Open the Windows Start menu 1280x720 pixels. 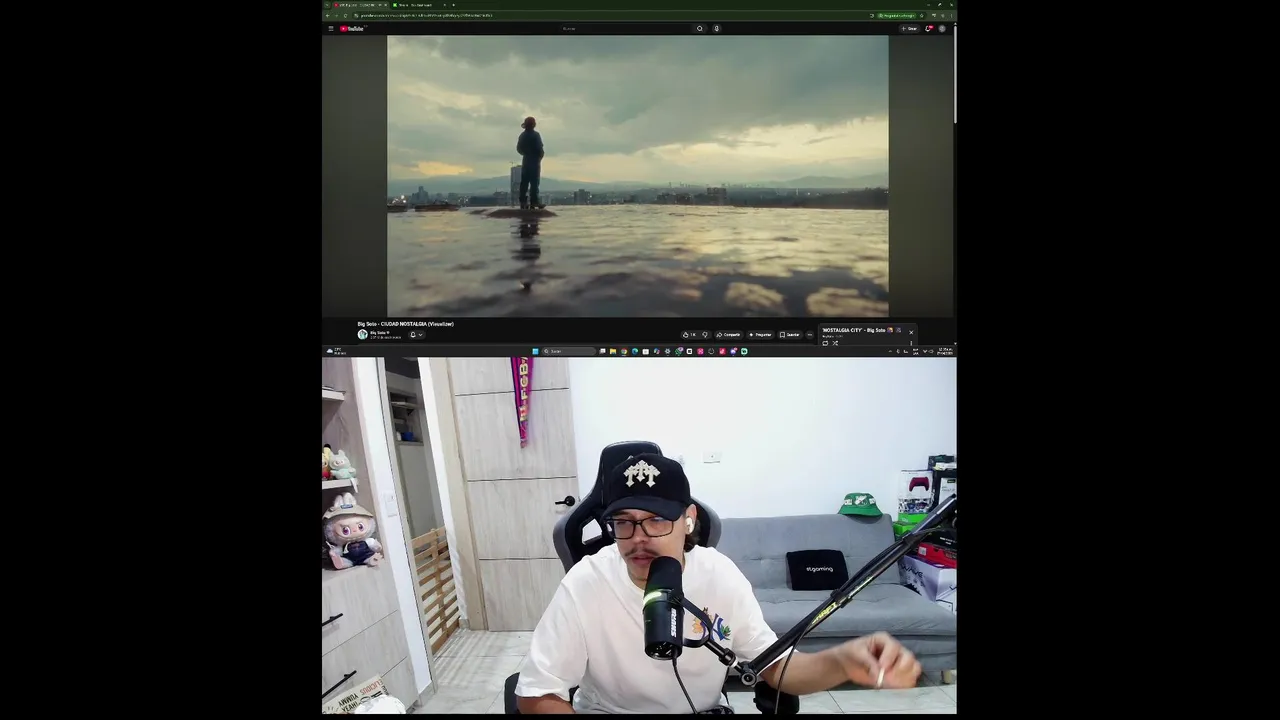click(535, 351)
